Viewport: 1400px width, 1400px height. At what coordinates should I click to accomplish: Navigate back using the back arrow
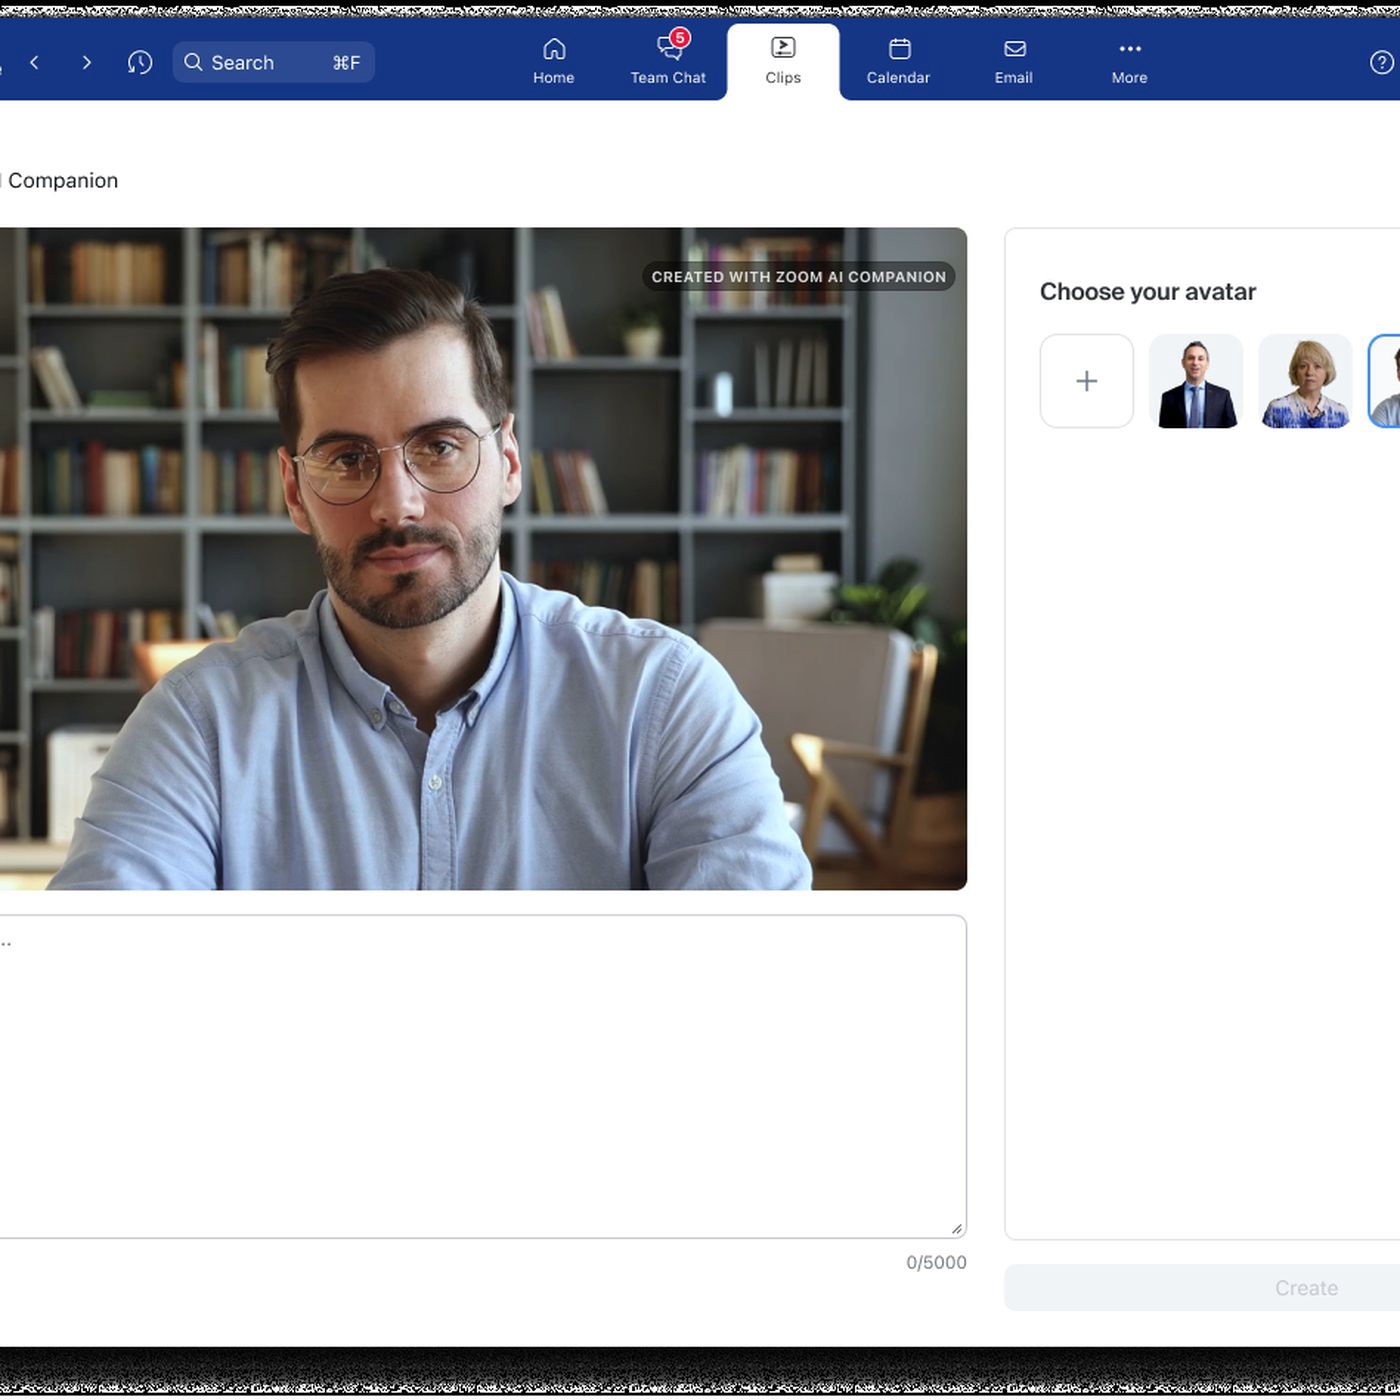36,62
